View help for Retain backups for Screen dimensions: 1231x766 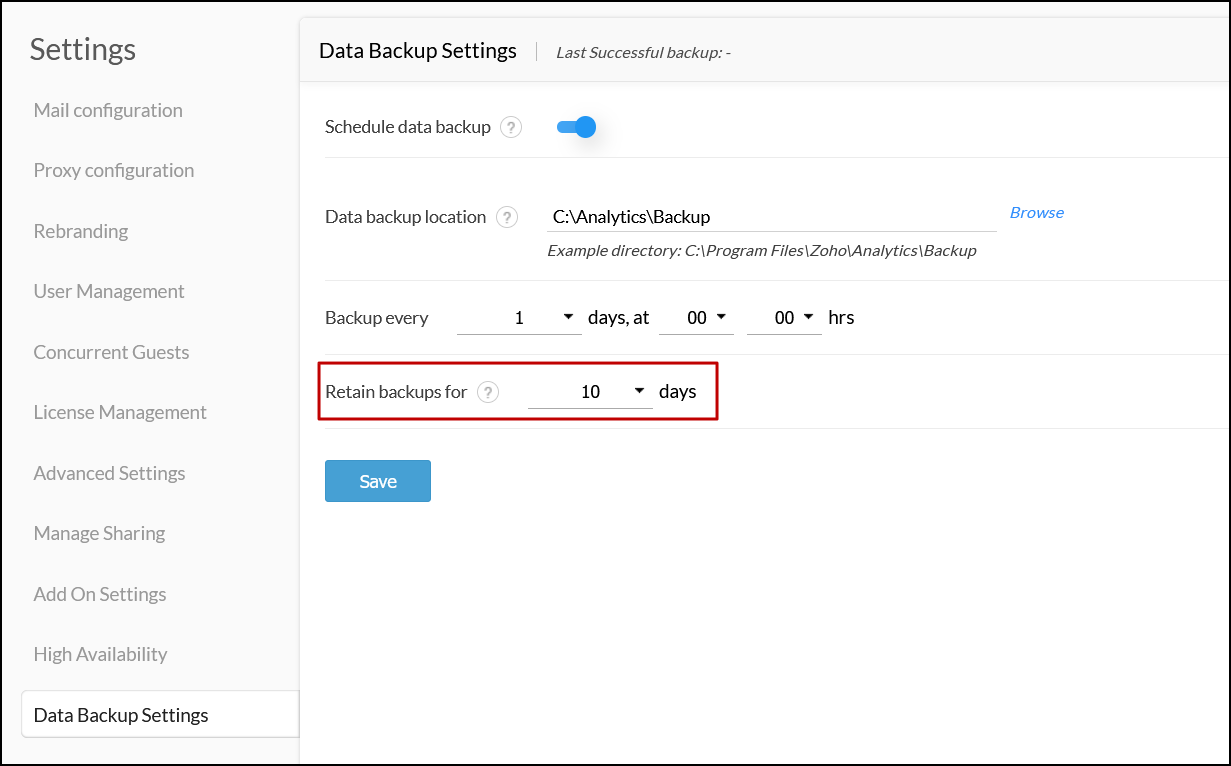pyautogui.click(x=487, y=392)
